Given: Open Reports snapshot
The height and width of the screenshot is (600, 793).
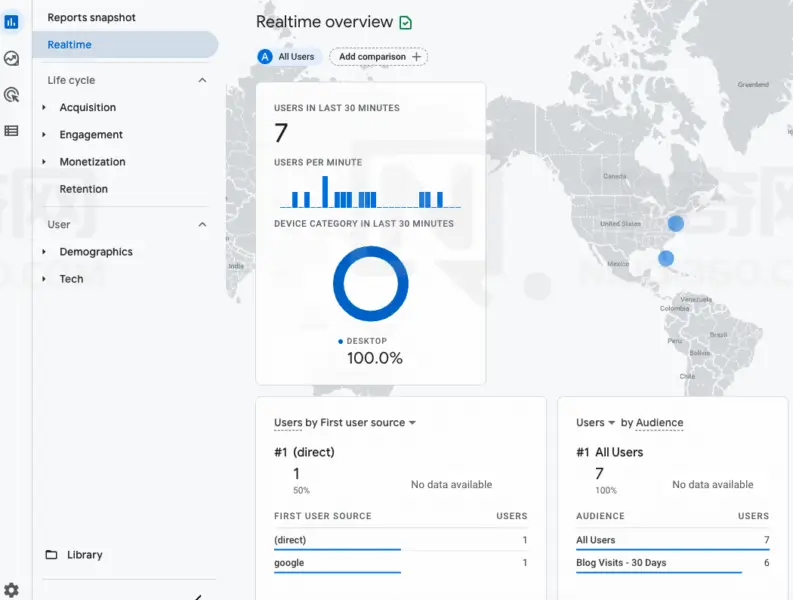Looking at the screenshot, I should 92,17.
